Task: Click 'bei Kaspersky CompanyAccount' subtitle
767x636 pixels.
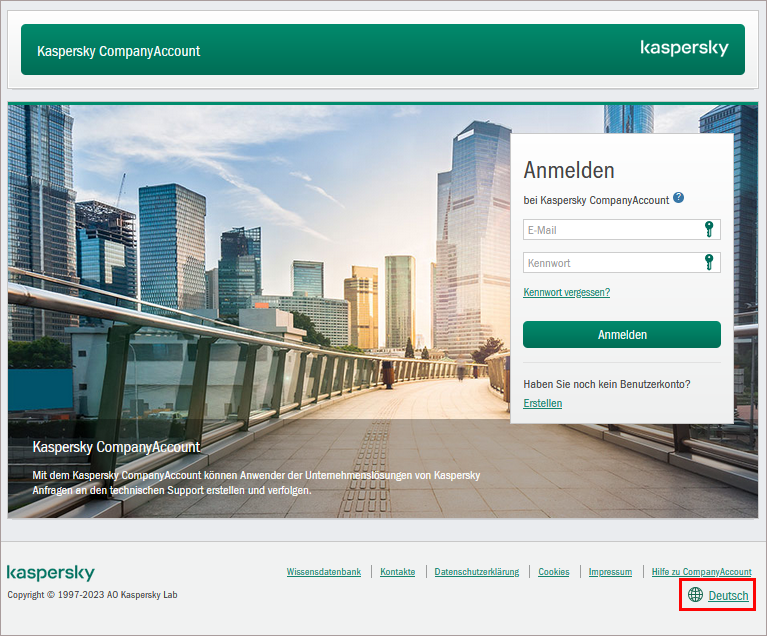Action: 596,200
